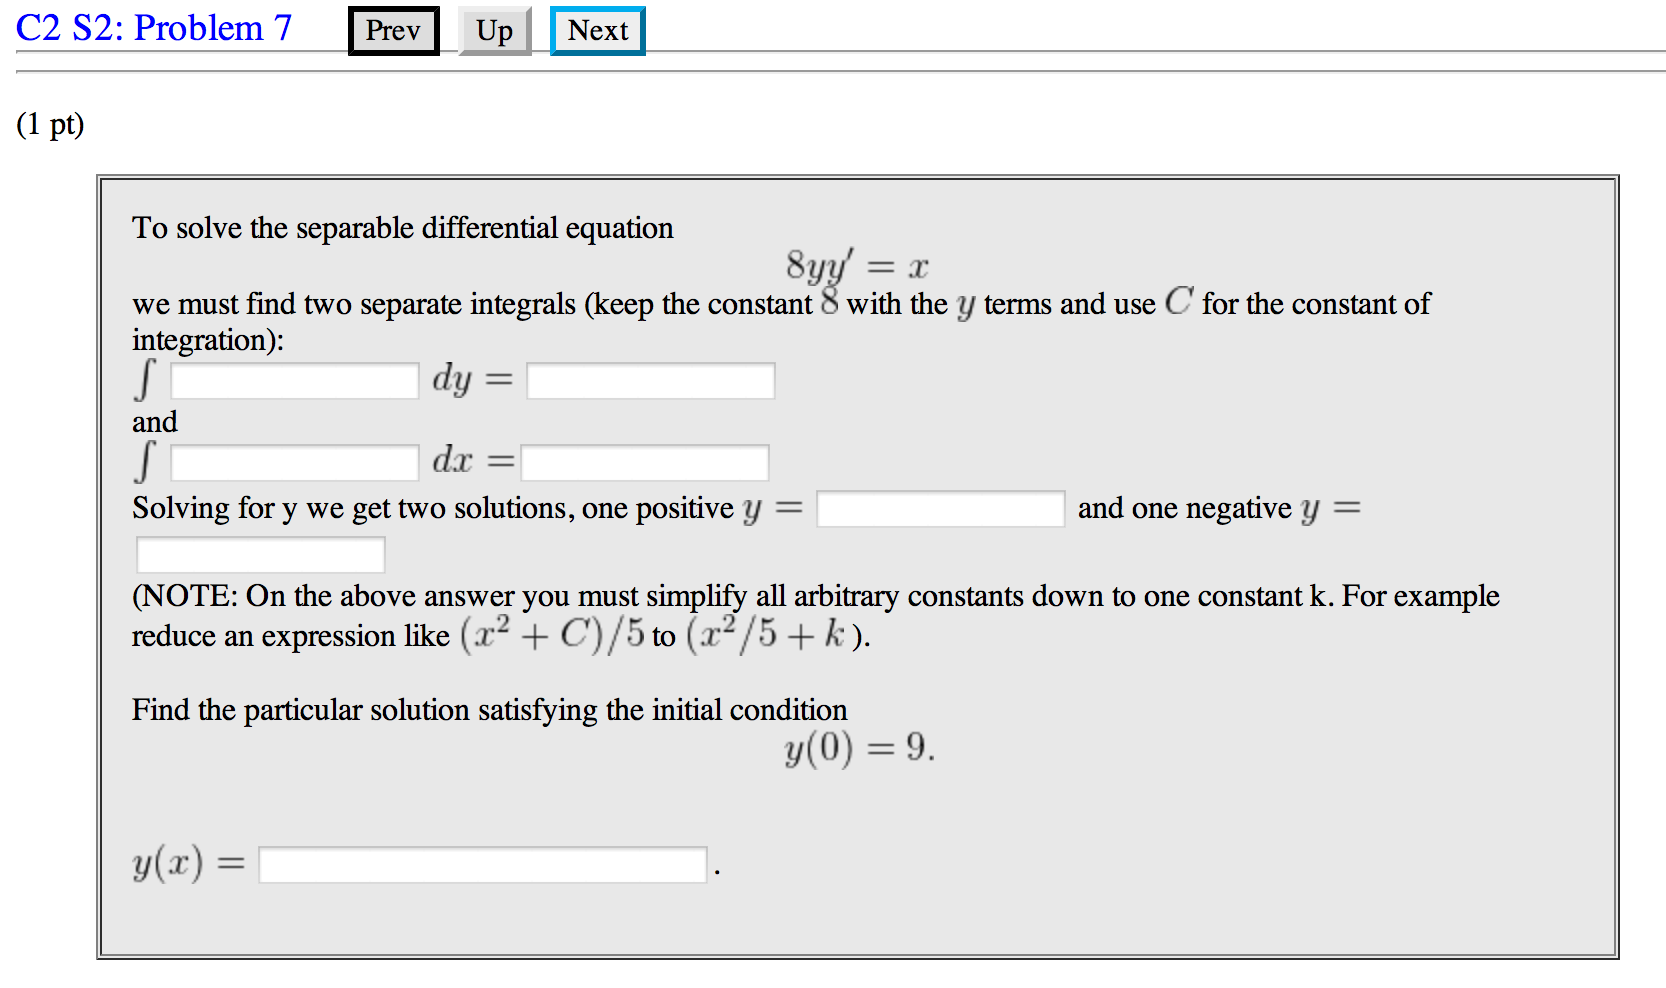The width and height of the screenshot is (1666, 988).
Task: Focus the integrand field before dy
Action: point(294,381)
